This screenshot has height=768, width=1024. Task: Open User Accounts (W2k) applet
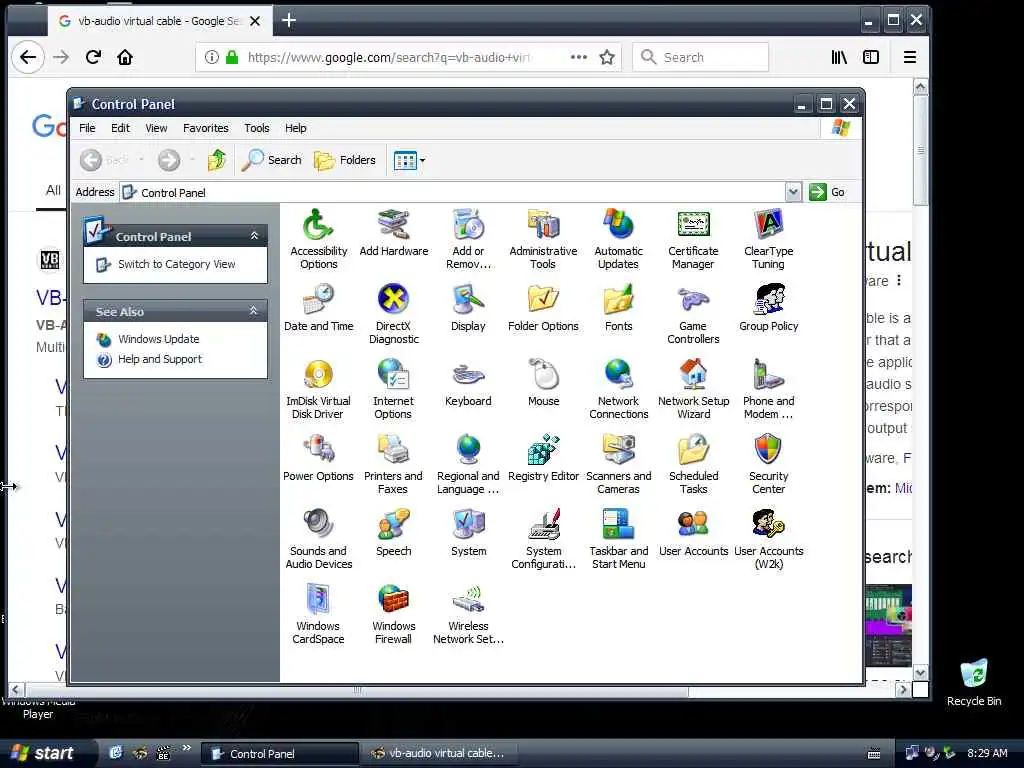[768, 539]
